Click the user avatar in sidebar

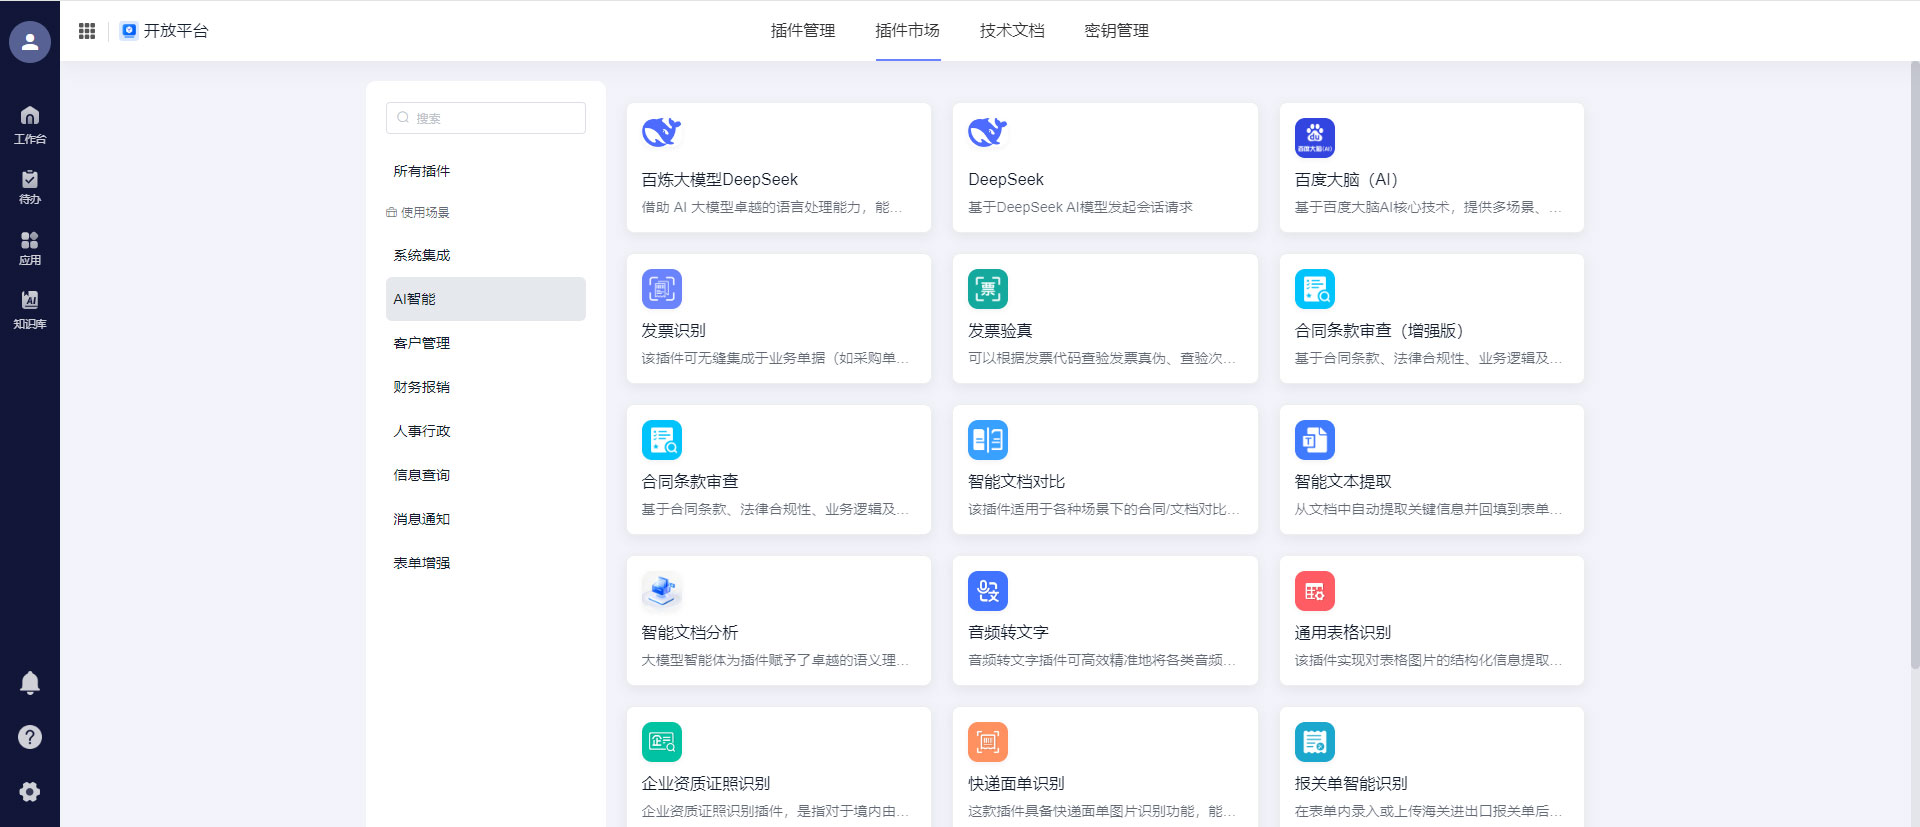click(x=30, y=42)
